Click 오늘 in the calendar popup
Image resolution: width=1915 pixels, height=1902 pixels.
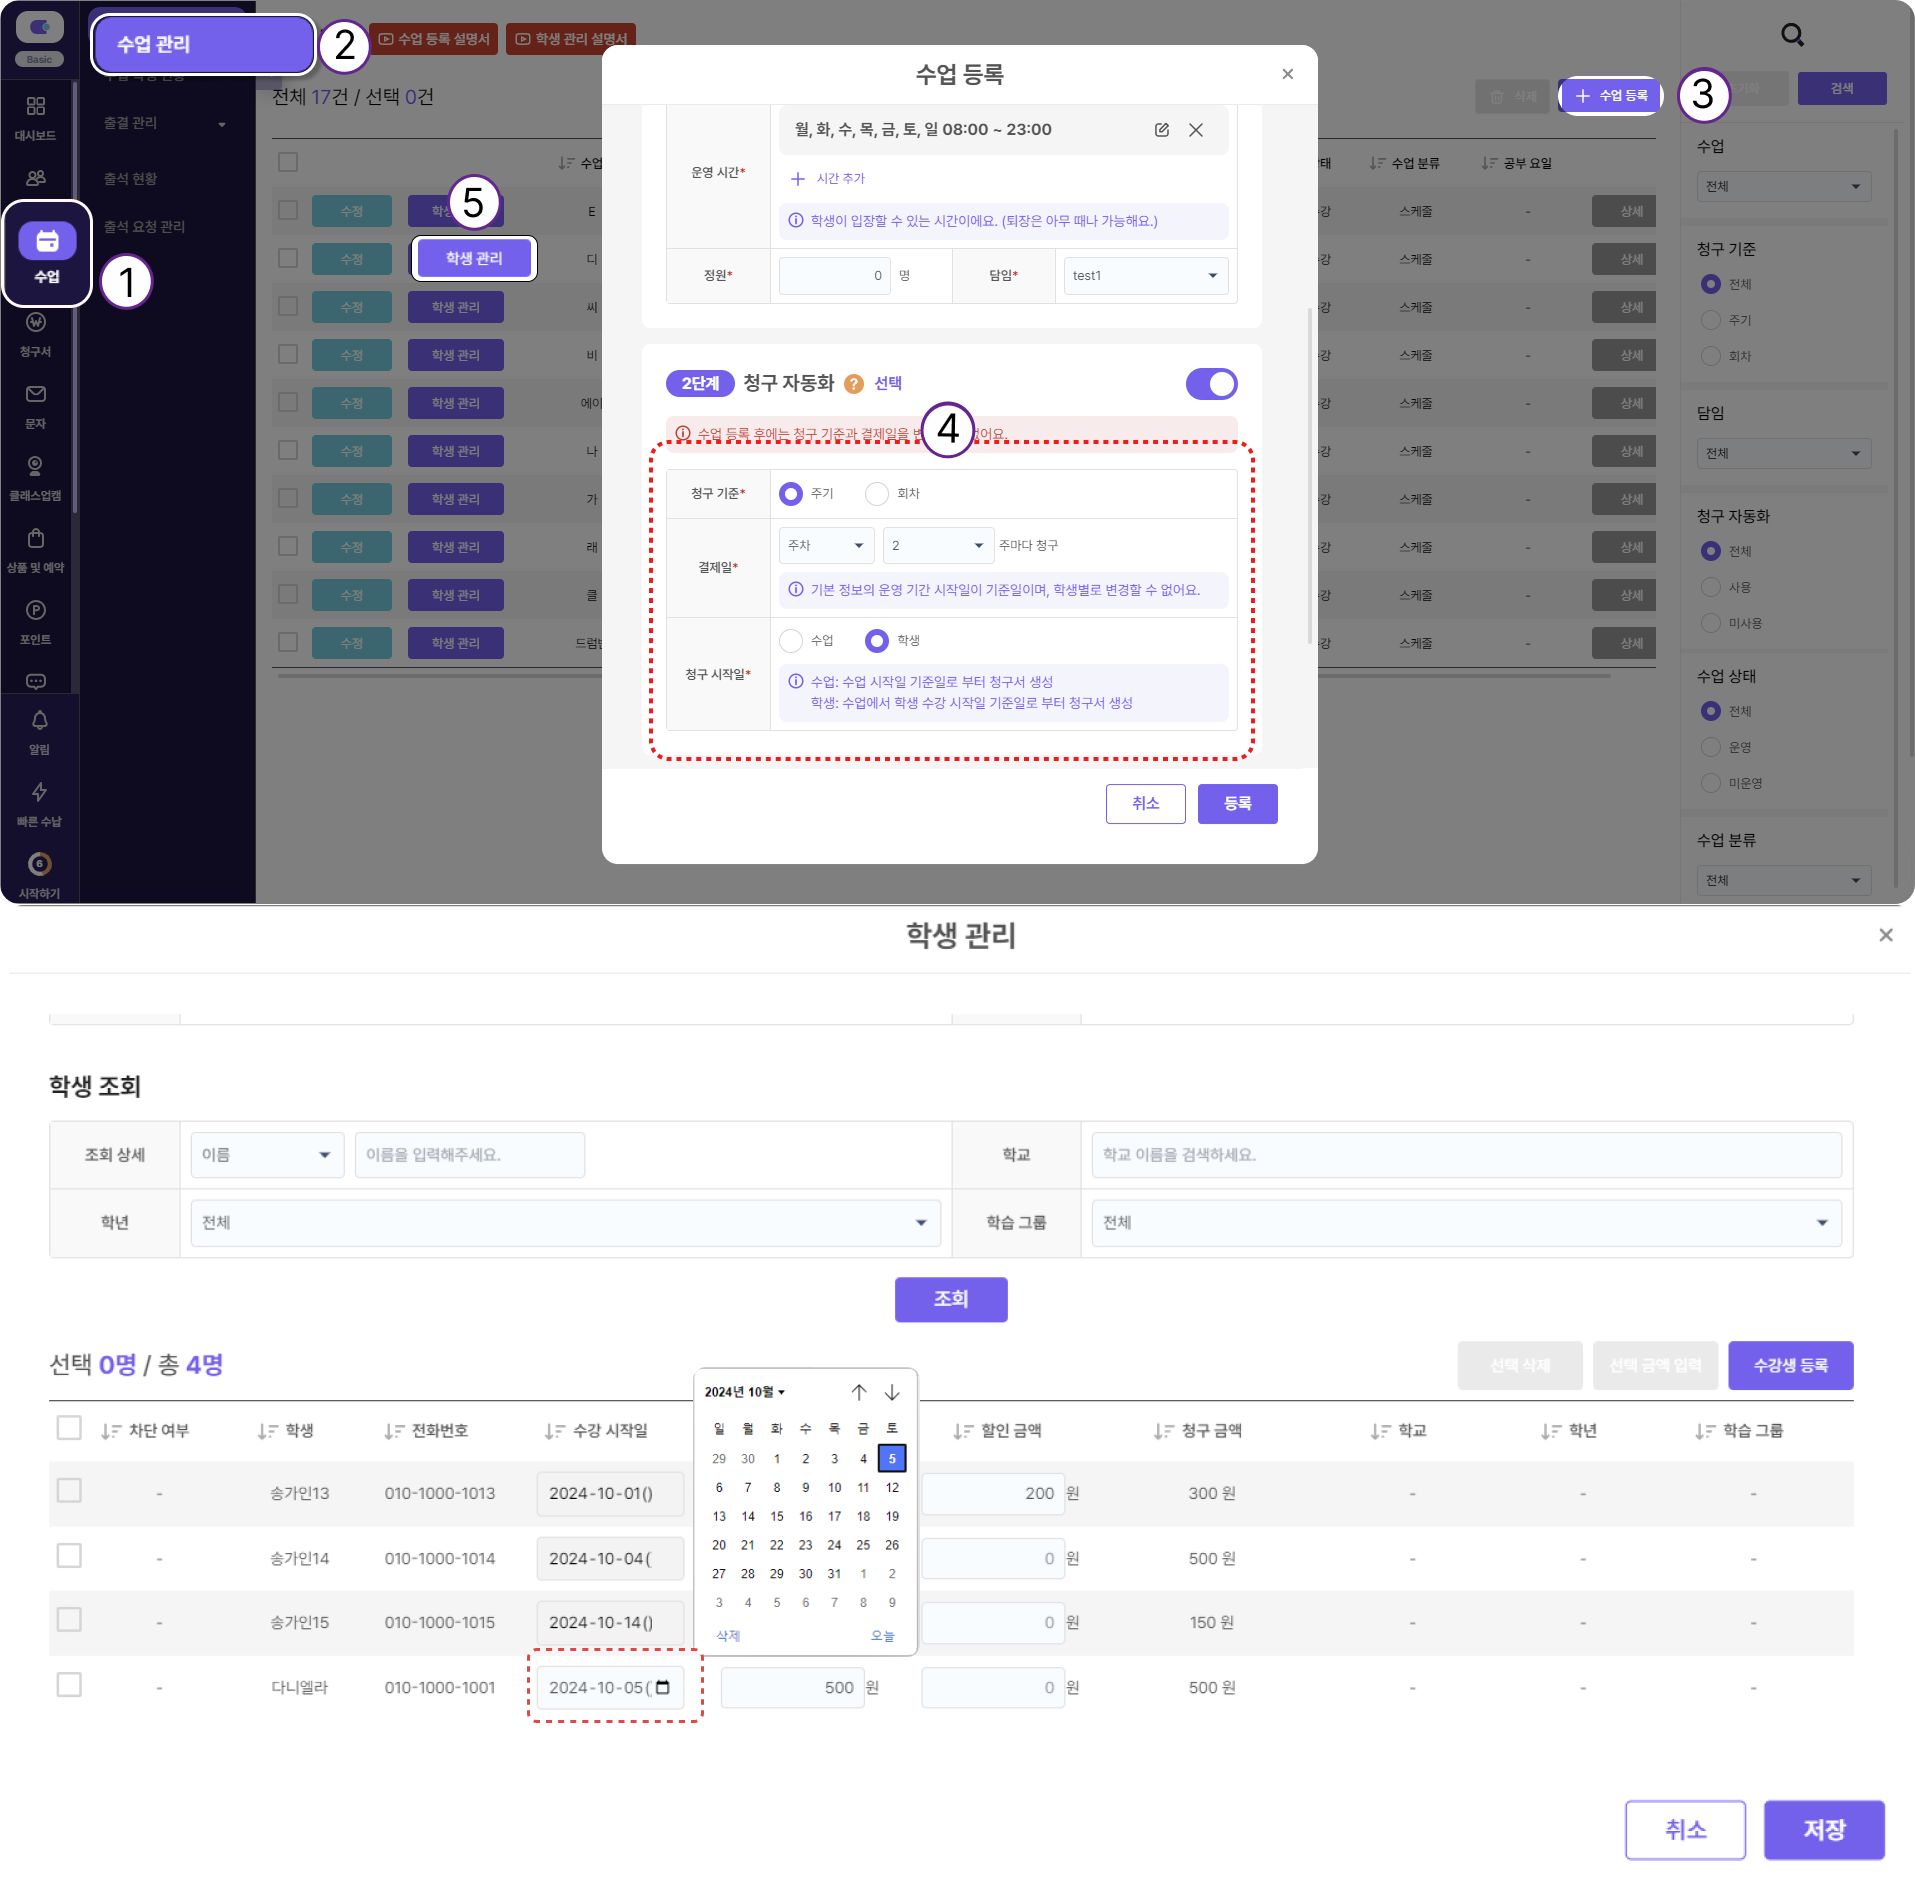click(x=882, y=1636)
